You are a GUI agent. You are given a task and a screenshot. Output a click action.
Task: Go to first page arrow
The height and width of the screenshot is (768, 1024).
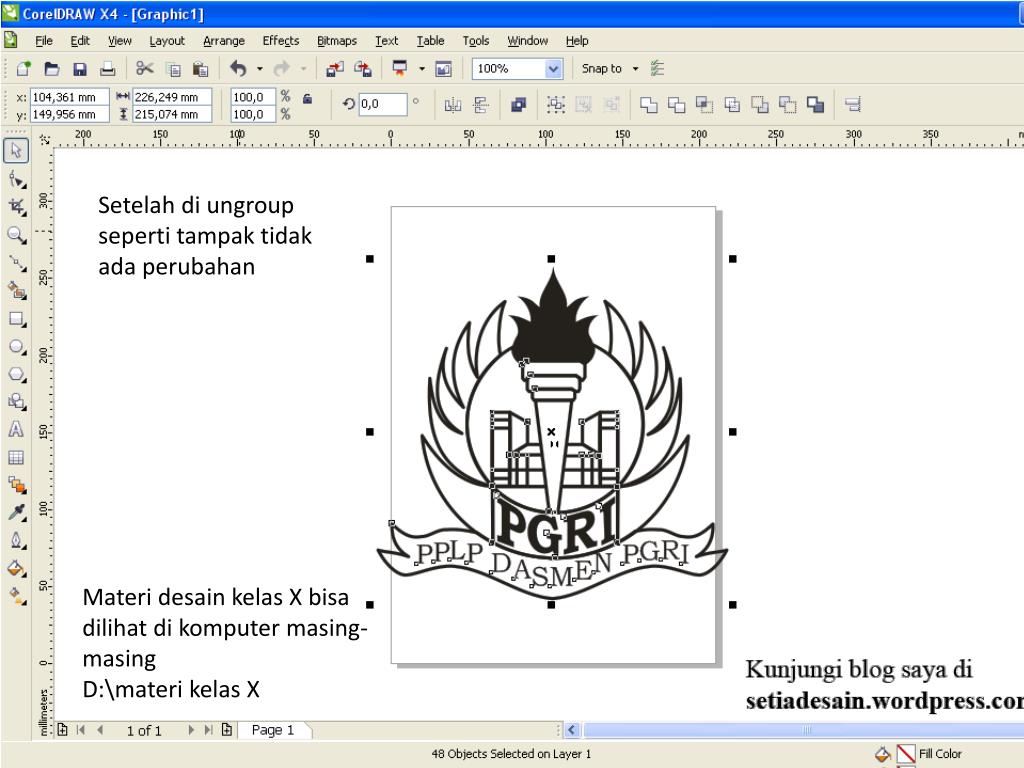point(81,730)
